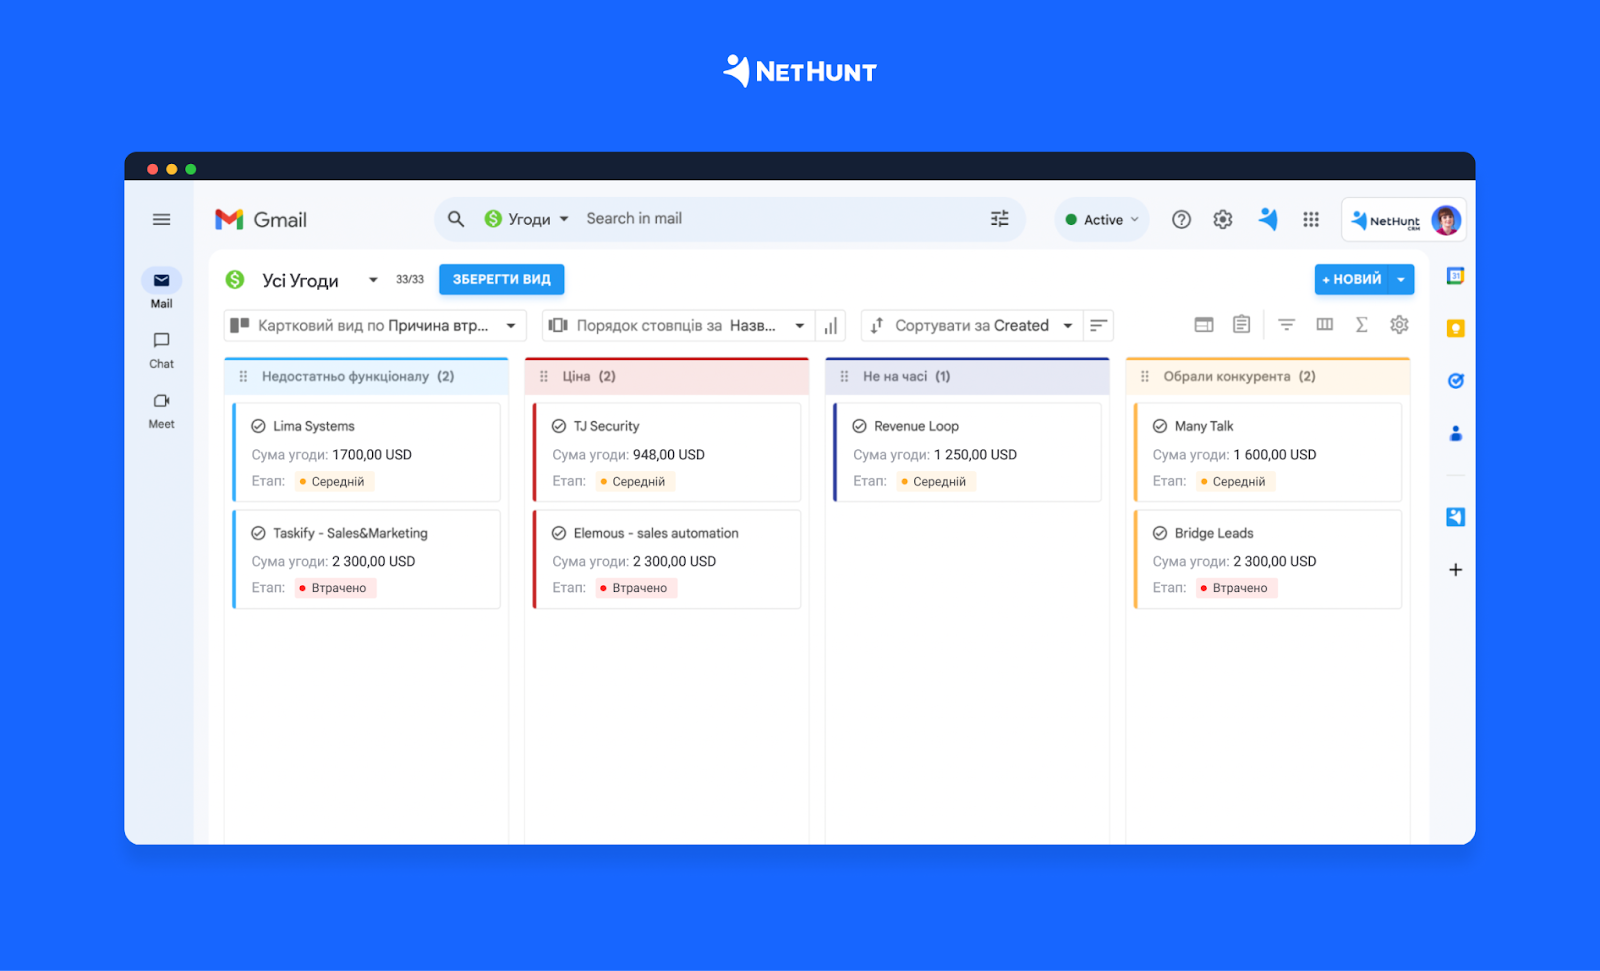Open the Bridge Leads deal

click(x=1214, y=533)
